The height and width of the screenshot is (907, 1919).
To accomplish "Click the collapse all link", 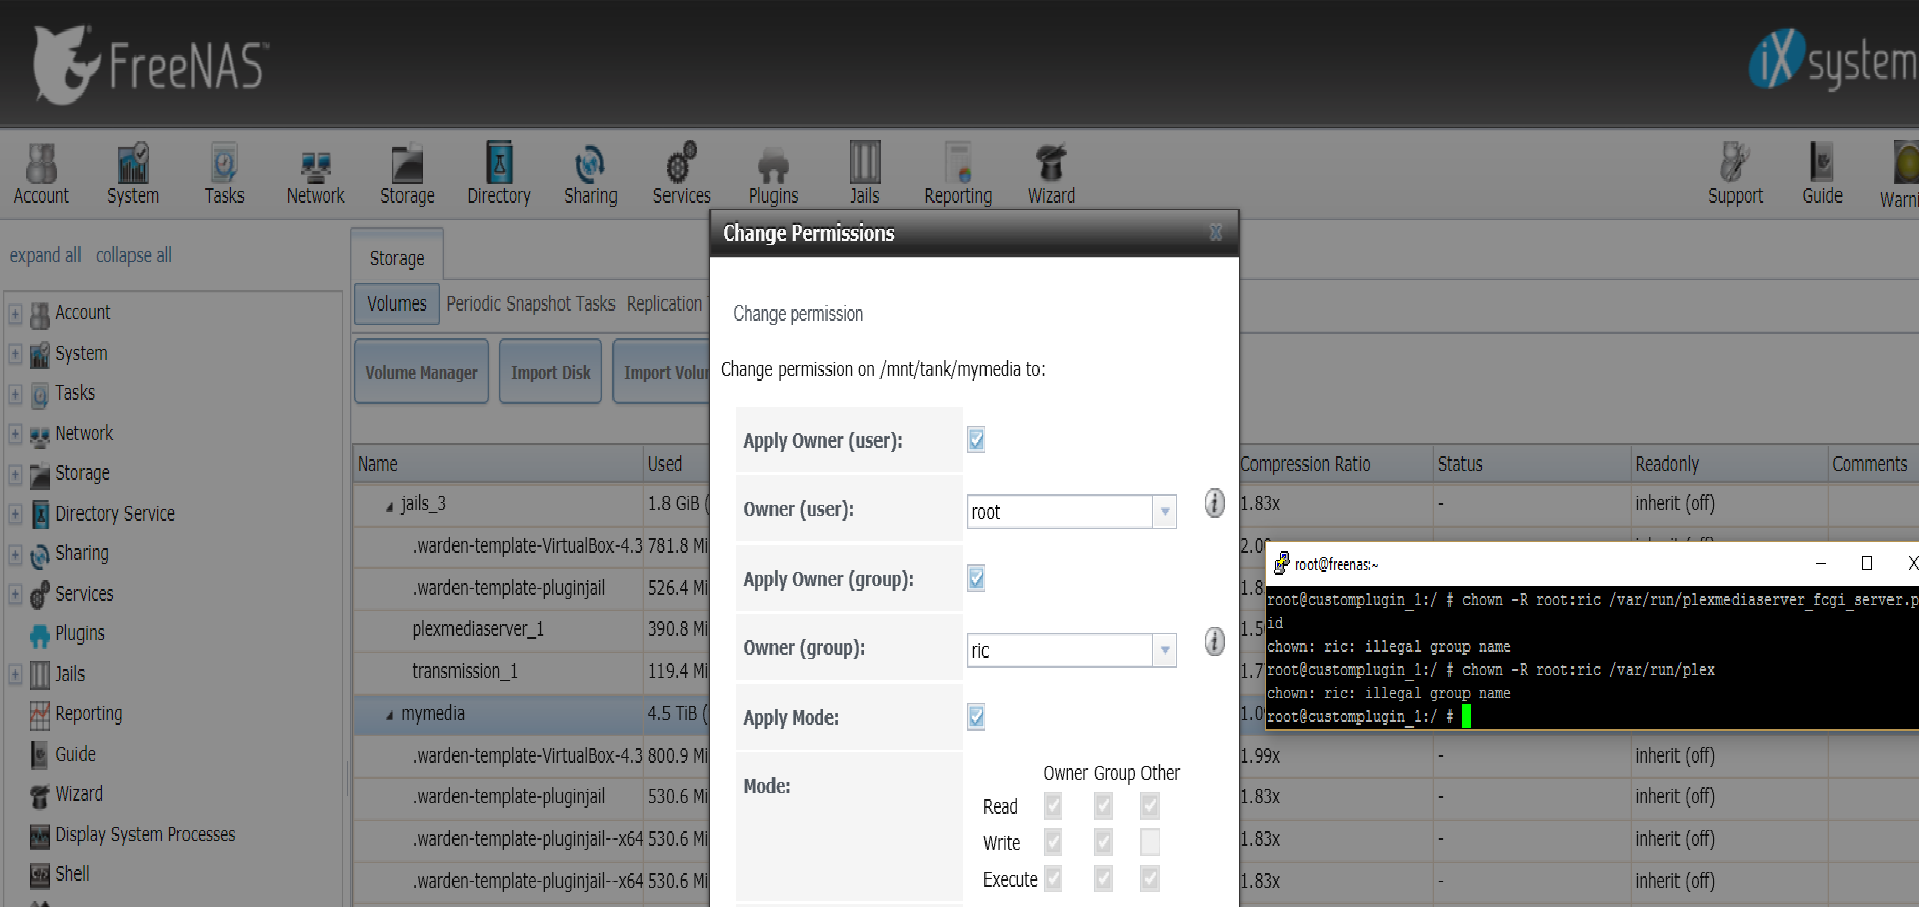I will [x=134, y=255].
